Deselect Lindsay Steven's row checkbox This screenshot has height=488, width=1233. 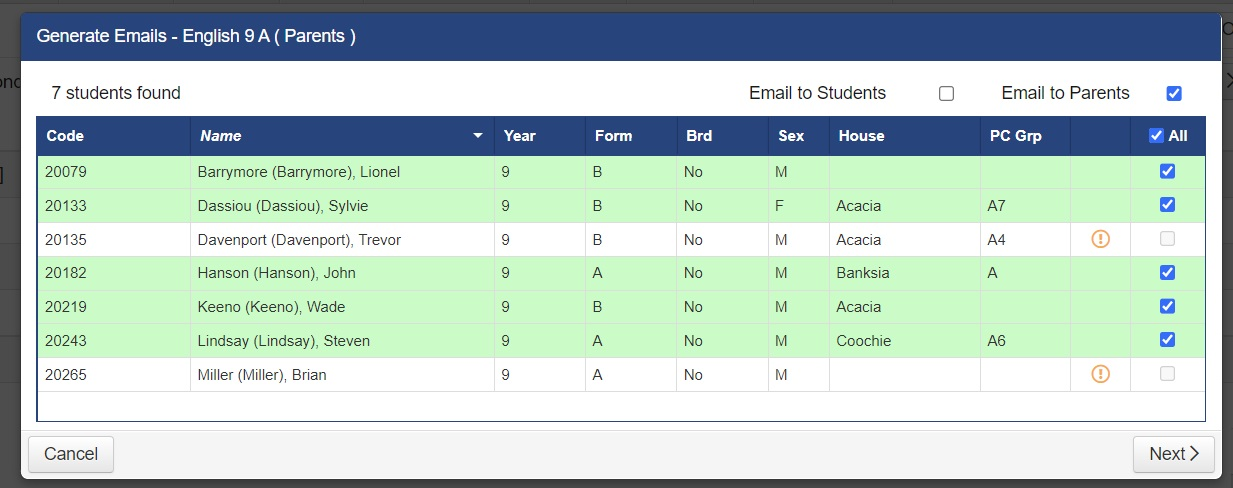1167,340
